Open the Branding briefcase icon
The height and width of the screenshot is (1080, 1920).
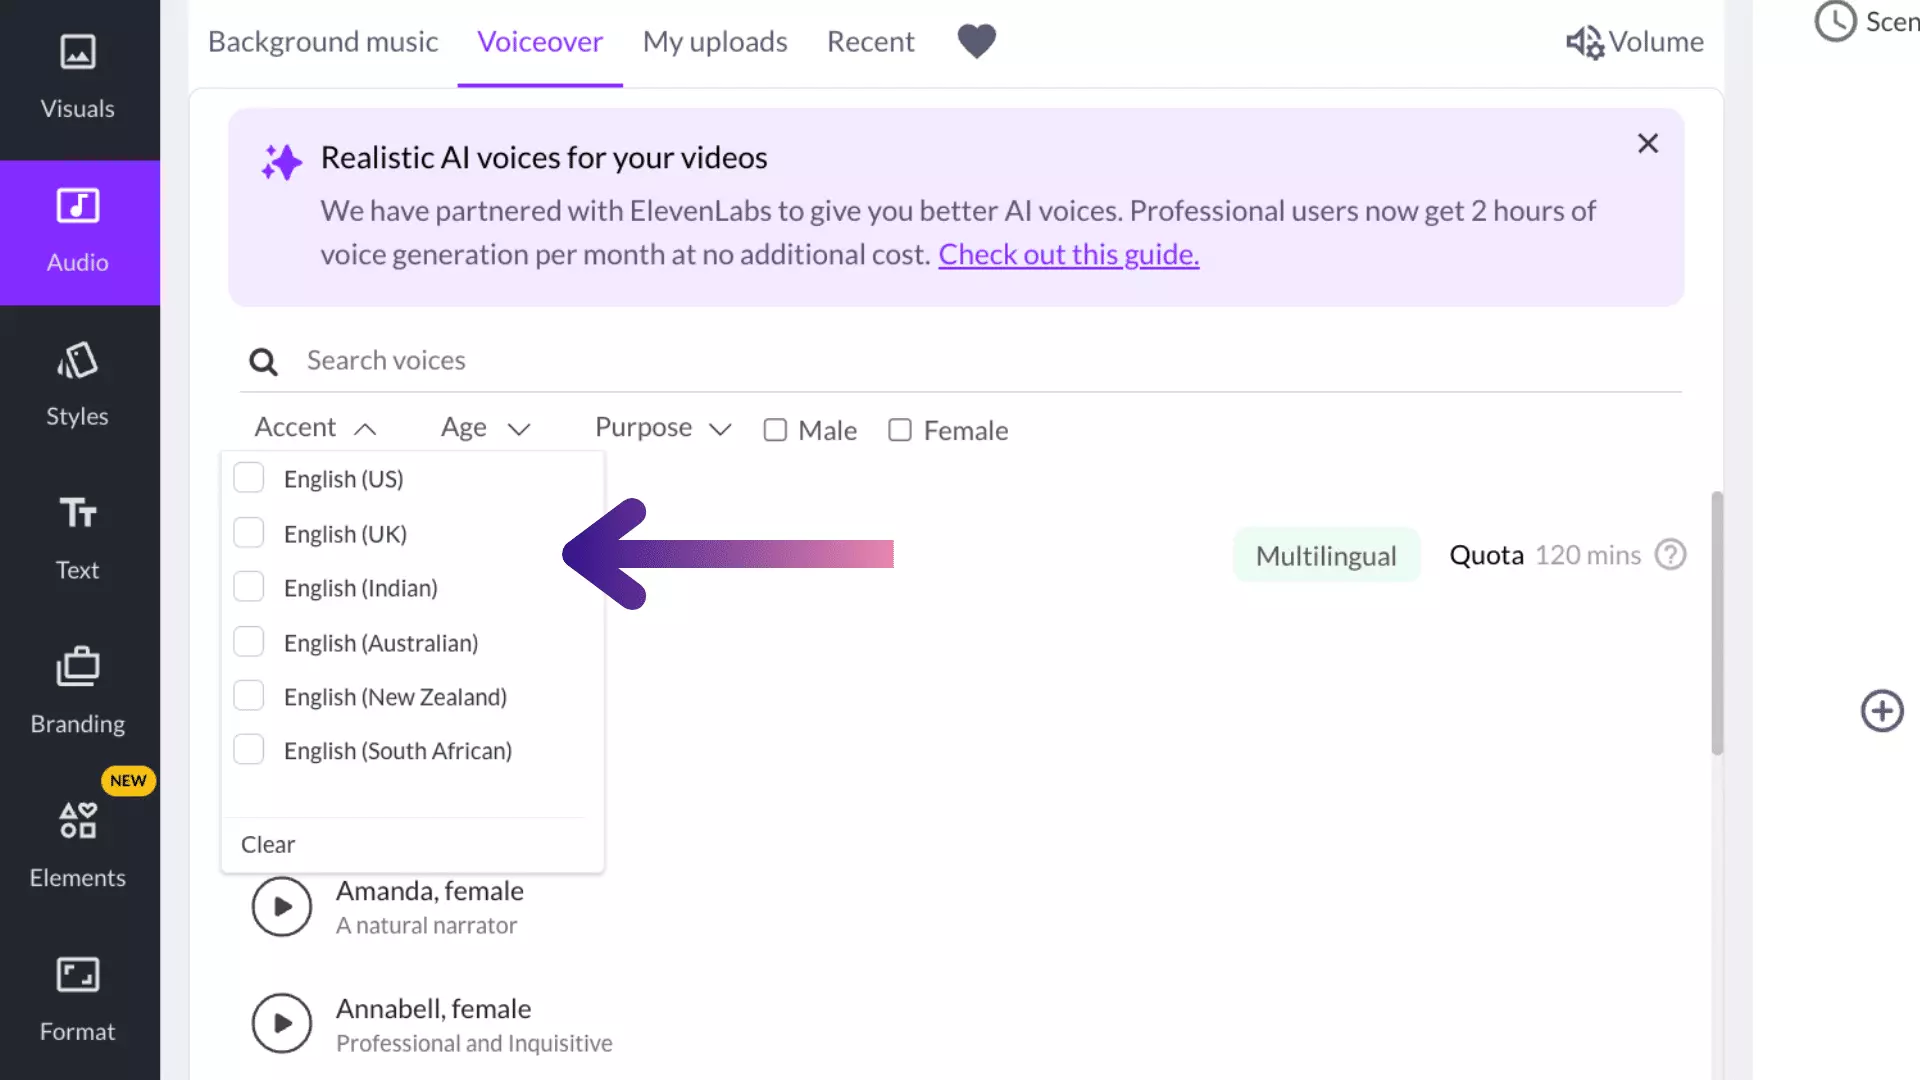click(x=77, y=668)
